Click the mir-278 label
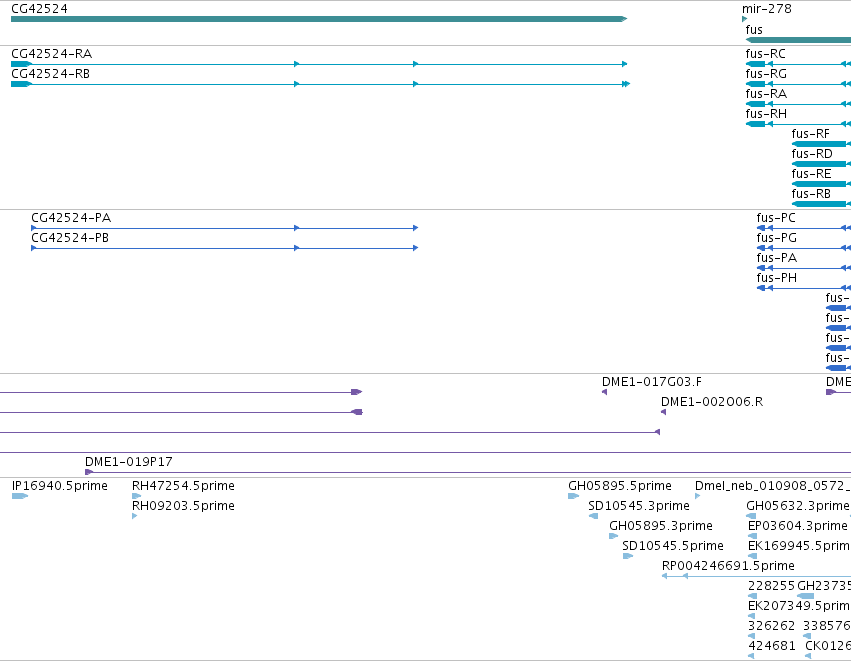Image resolution: width=851 pixels, height=661 pixels. point(766,9)
